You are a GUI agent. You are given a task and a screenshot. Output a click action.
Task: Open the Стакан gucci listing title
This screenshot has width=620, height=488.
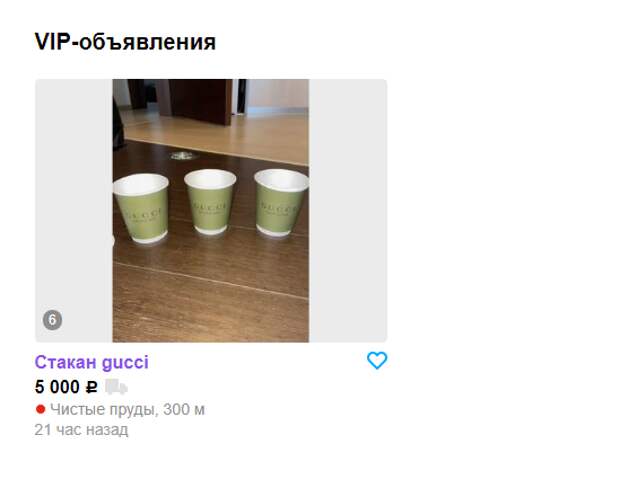(x=92, y=362)
